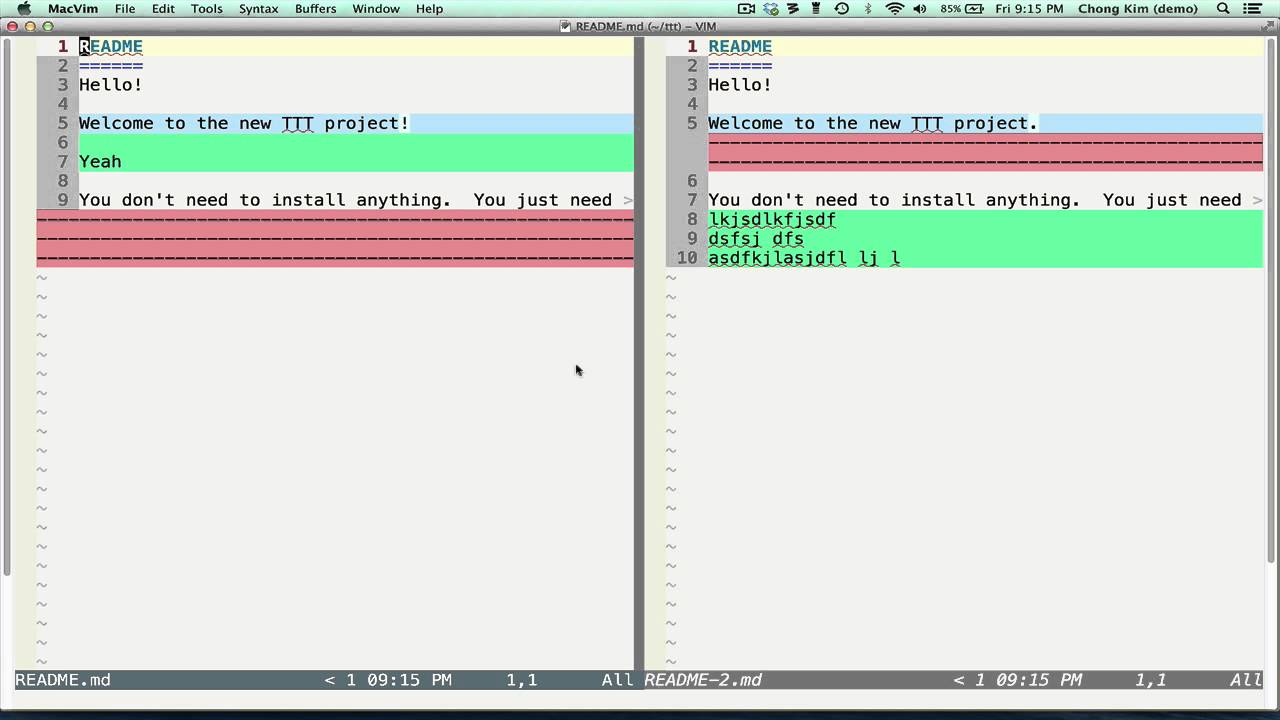Click the screen recording camera menu bar icon
The image size is (1280, 720).
(x=746, y=9)
